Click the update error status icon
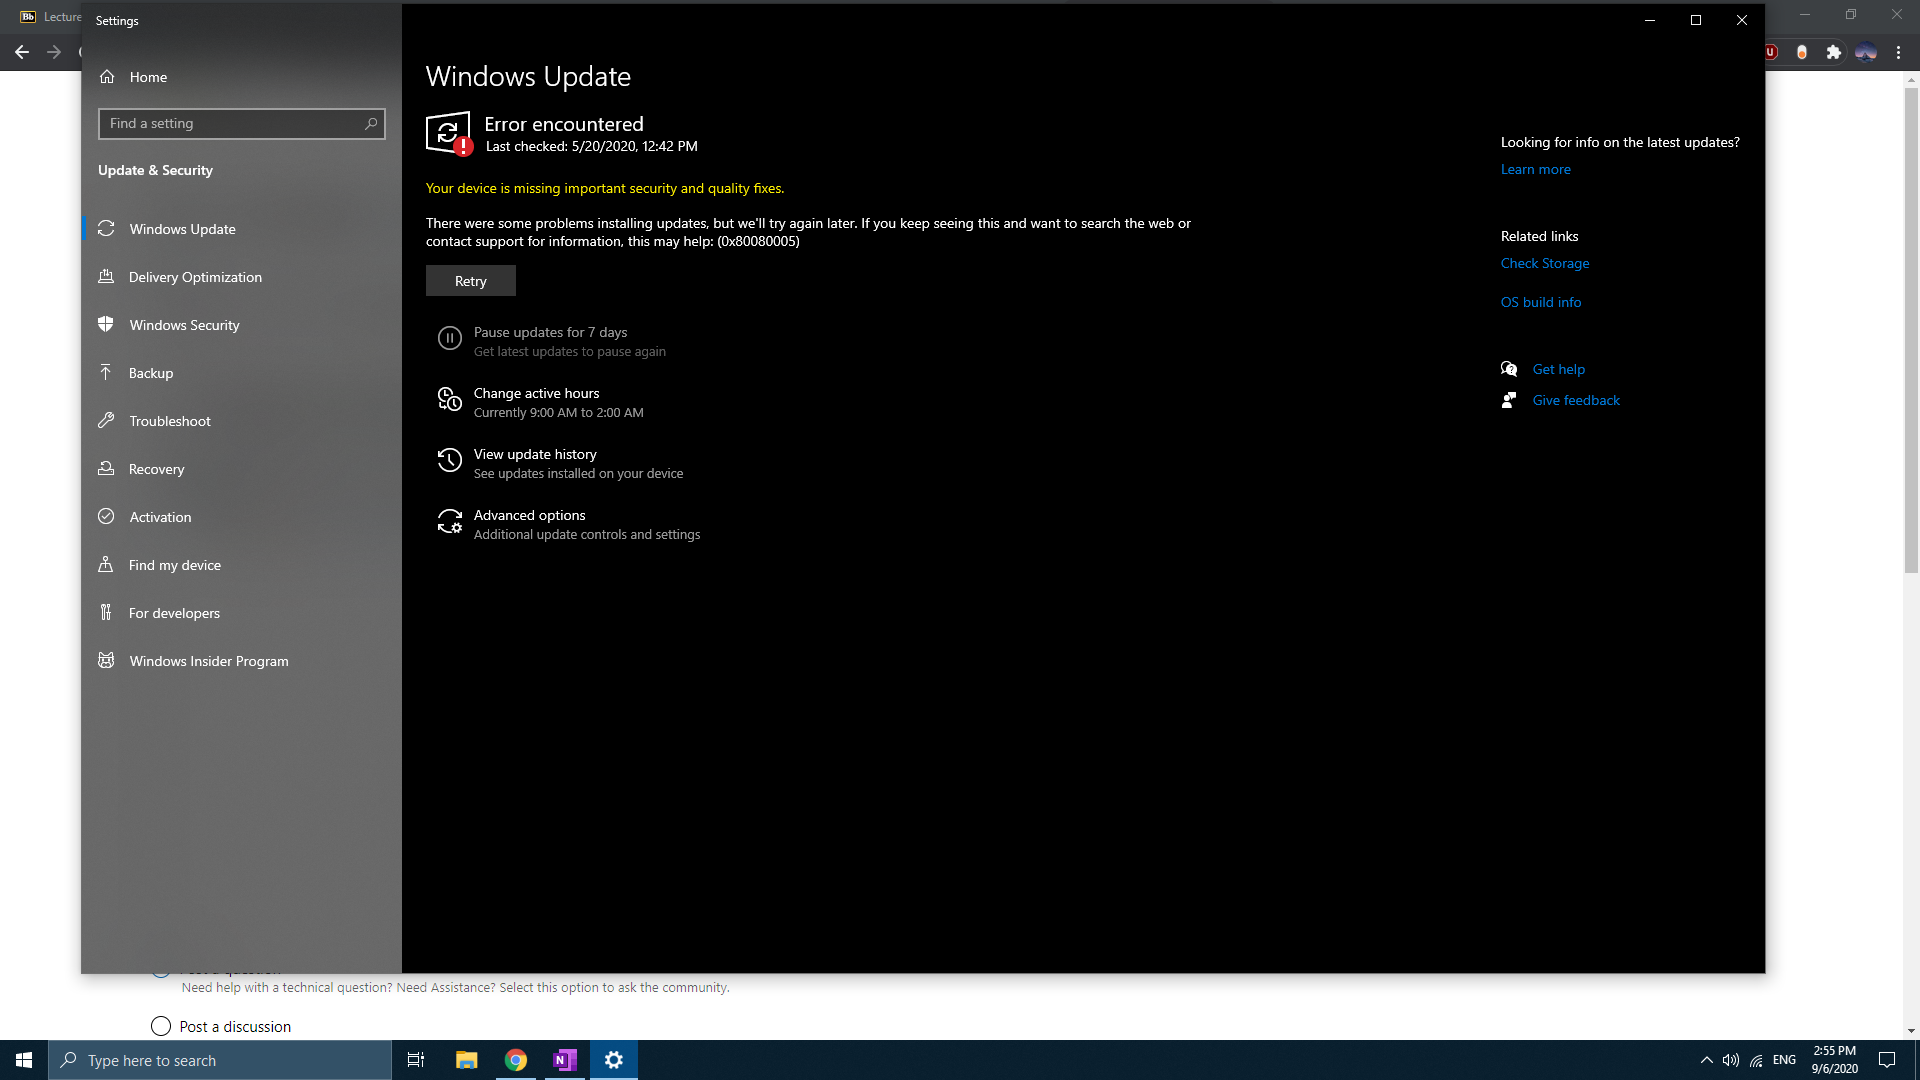1920x1080 pixels. [449, 134]
